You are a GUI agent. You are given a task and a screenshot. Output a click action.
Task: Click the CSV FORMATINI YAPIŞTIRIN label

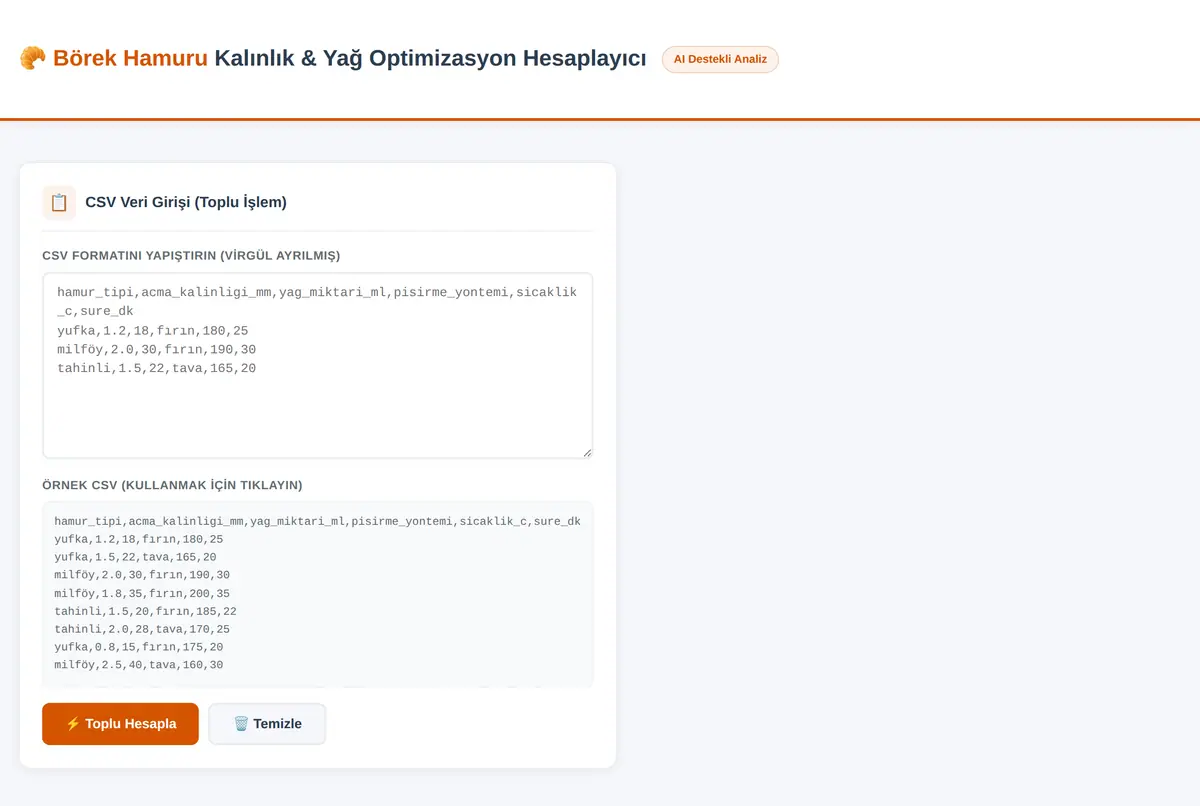191,256
